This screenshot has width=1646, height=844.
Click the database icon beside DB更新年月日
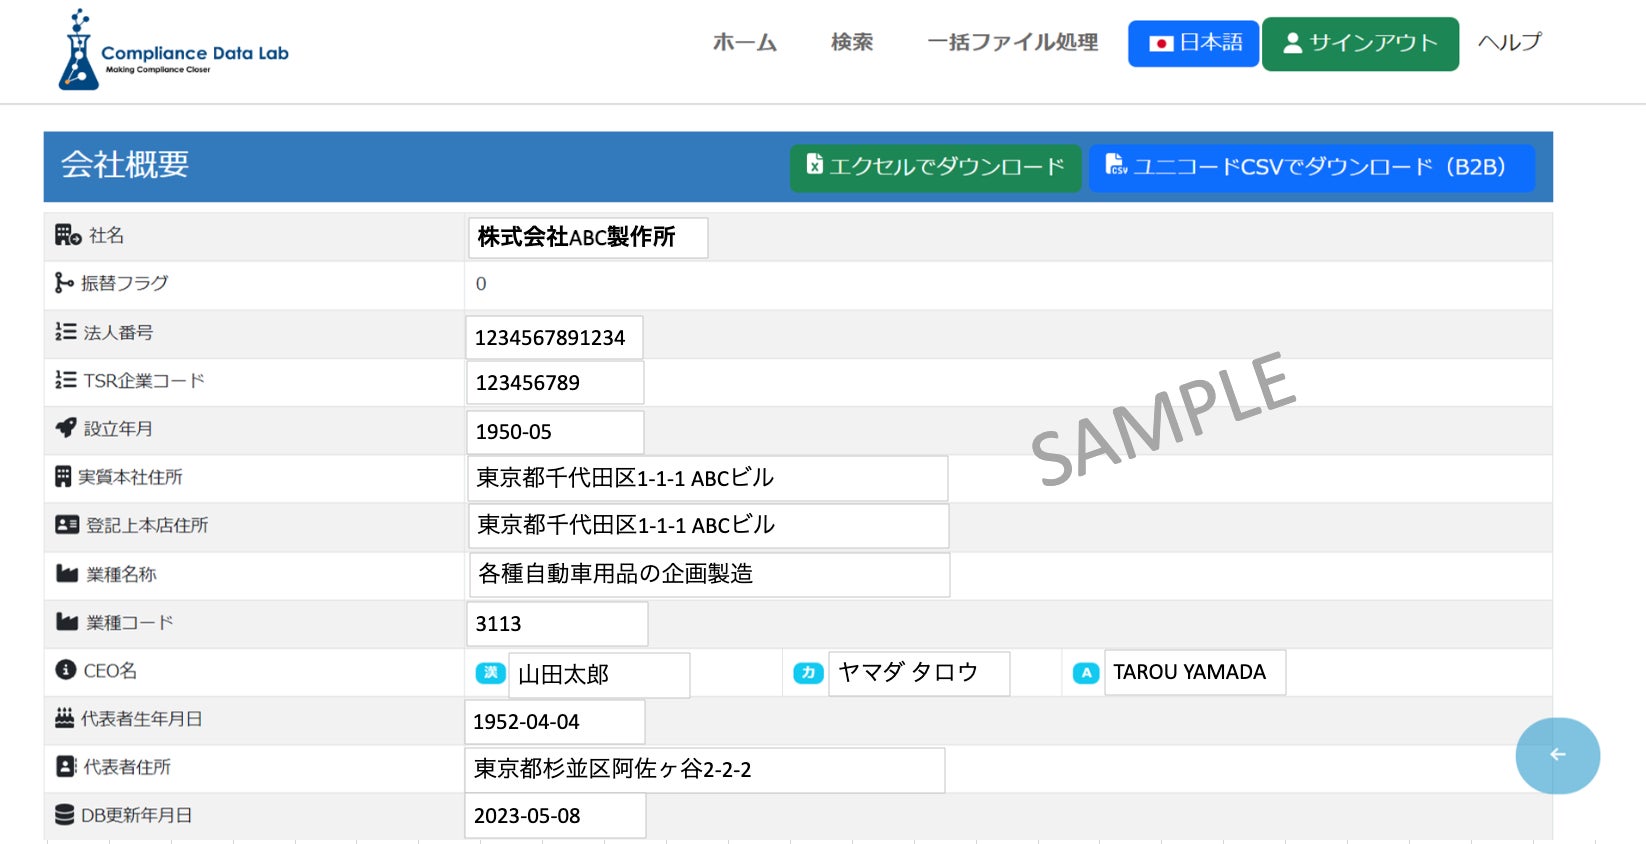tap(65, 814)
